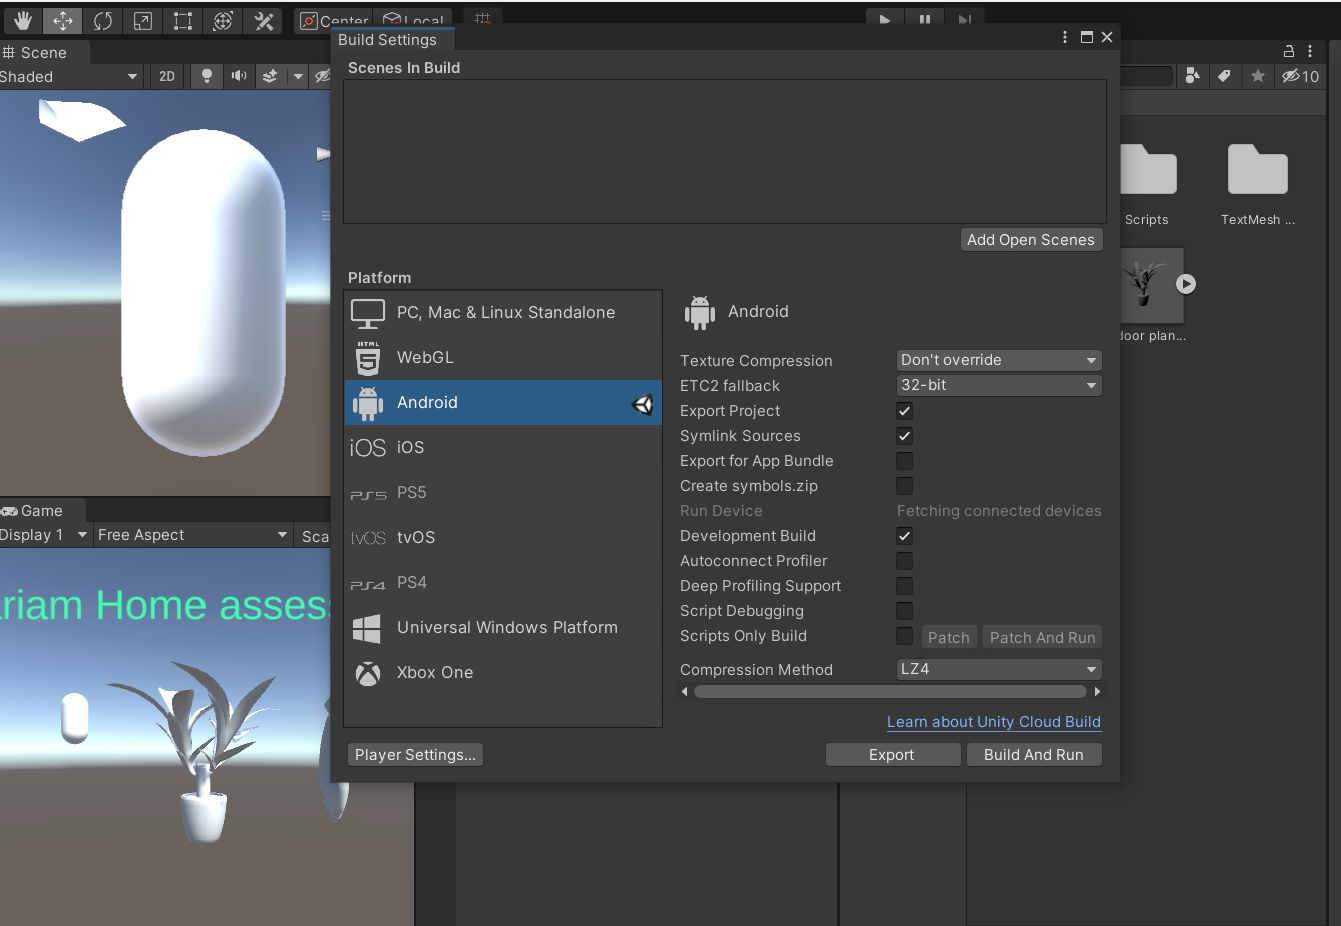This screenshot has width=1341, height=926.
Task: Uncheck Development Build checkbox
Action: point(904,536)
